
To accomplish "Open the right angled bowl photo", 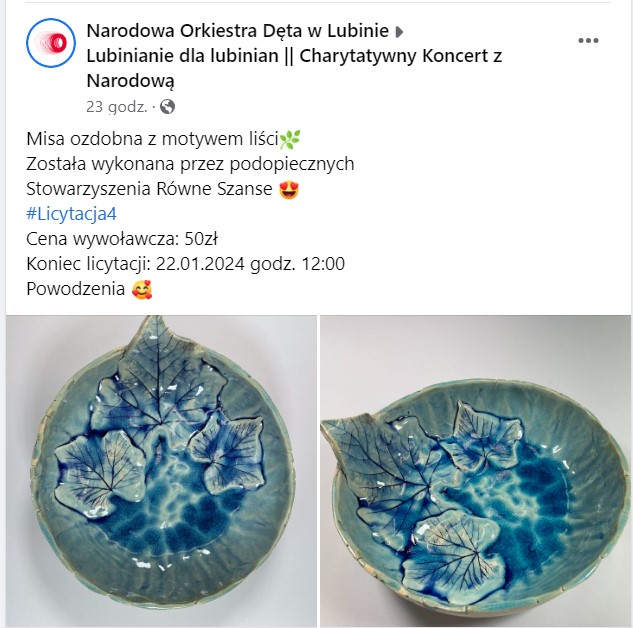I will coord(475,471).
